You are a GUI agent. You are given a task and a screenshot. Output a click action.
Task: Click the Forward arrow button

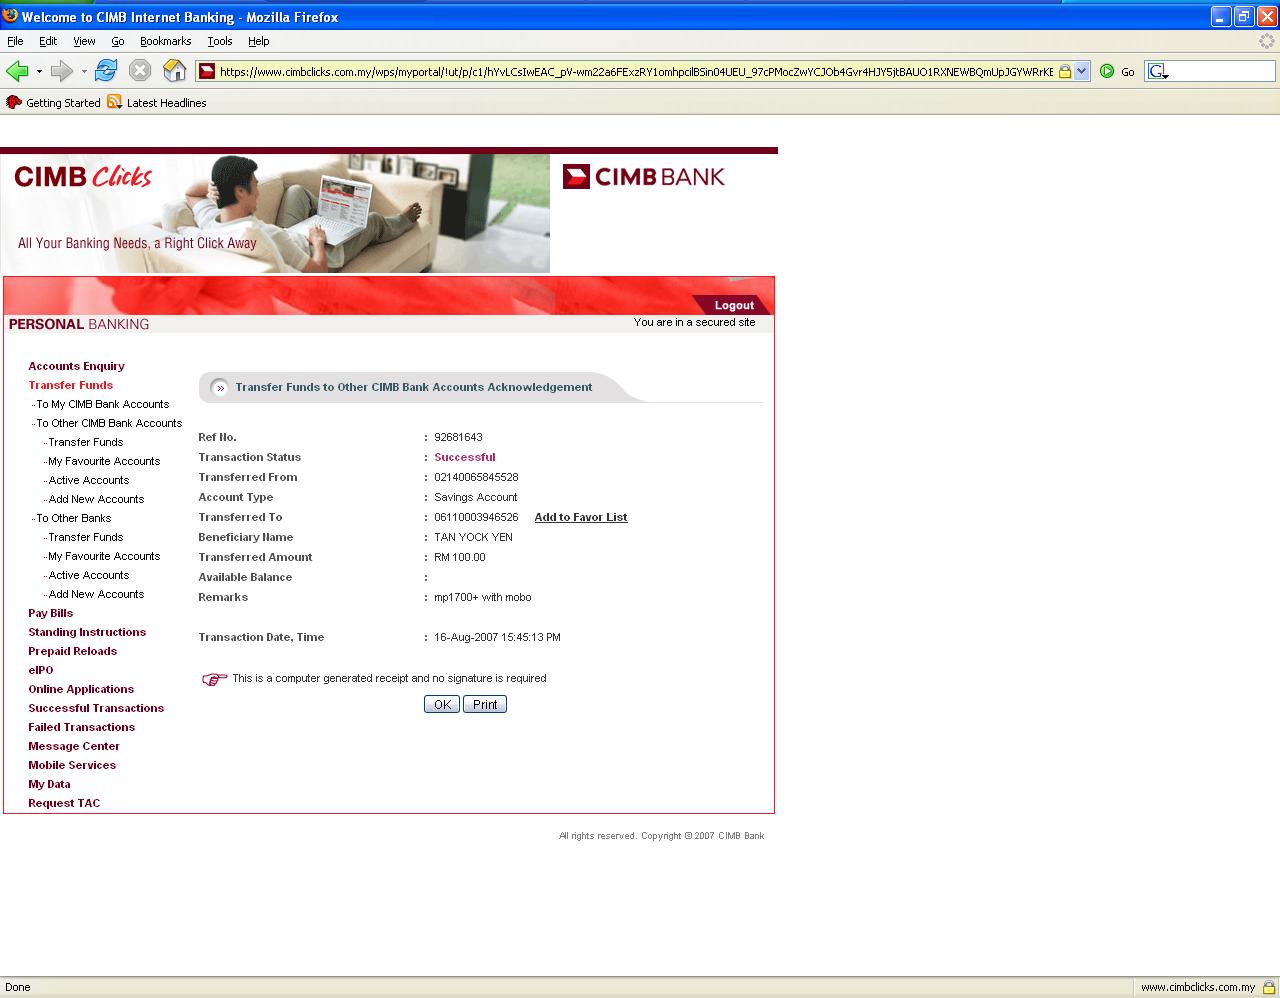pyautogui.click(x=62, y=71)
